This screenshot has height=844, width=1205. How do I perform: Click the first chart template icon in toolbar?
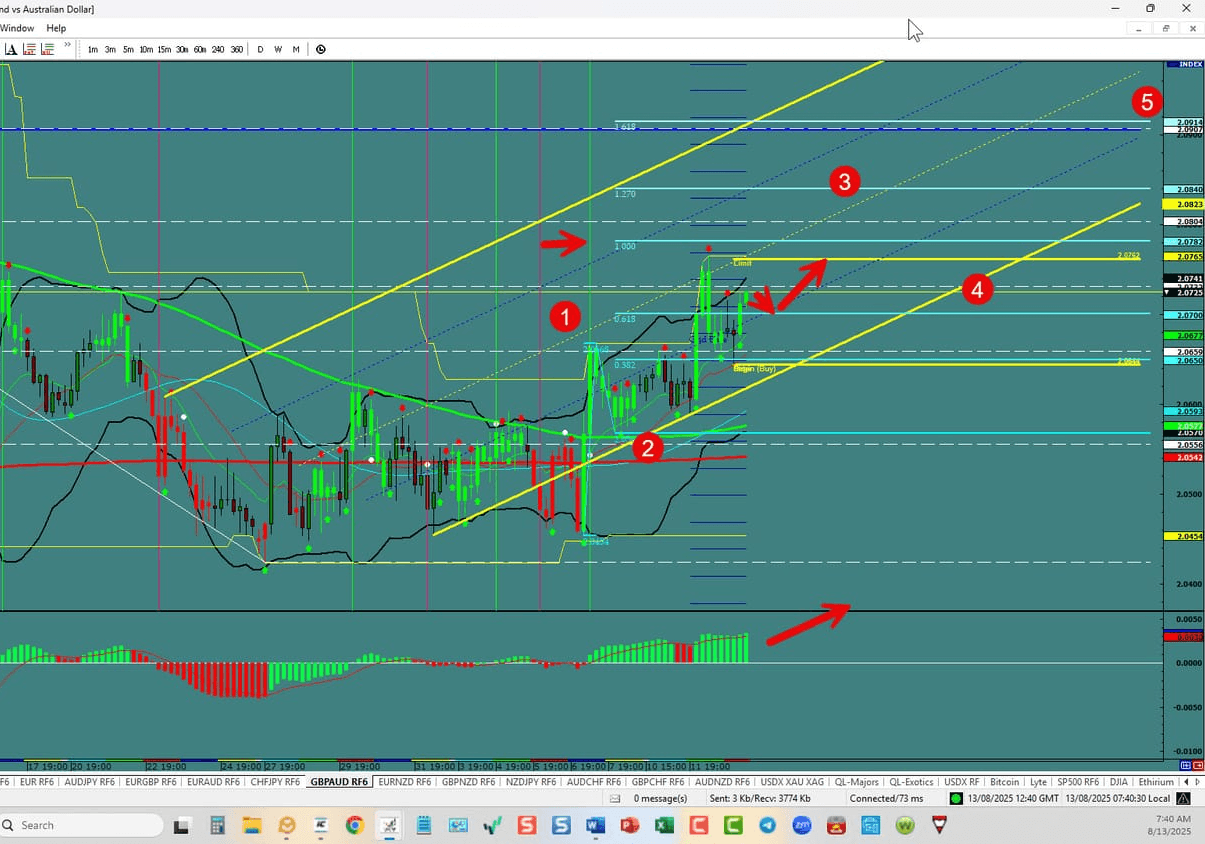[28, 48]
